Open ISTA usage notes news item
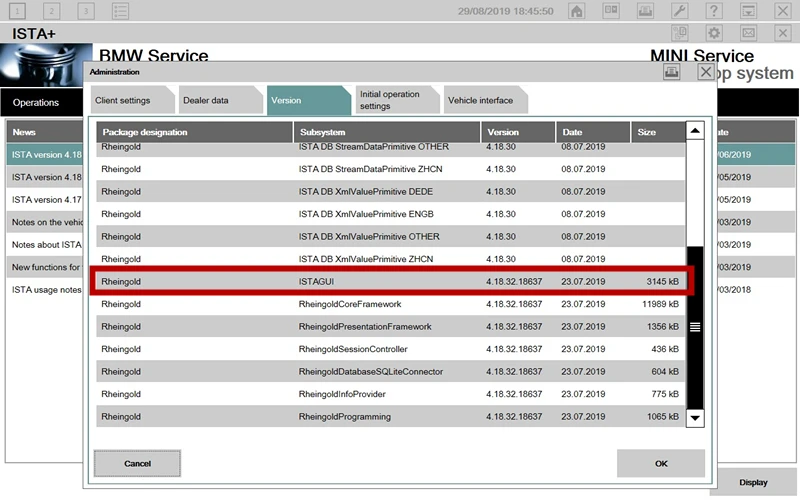 (x=45, y=289)
